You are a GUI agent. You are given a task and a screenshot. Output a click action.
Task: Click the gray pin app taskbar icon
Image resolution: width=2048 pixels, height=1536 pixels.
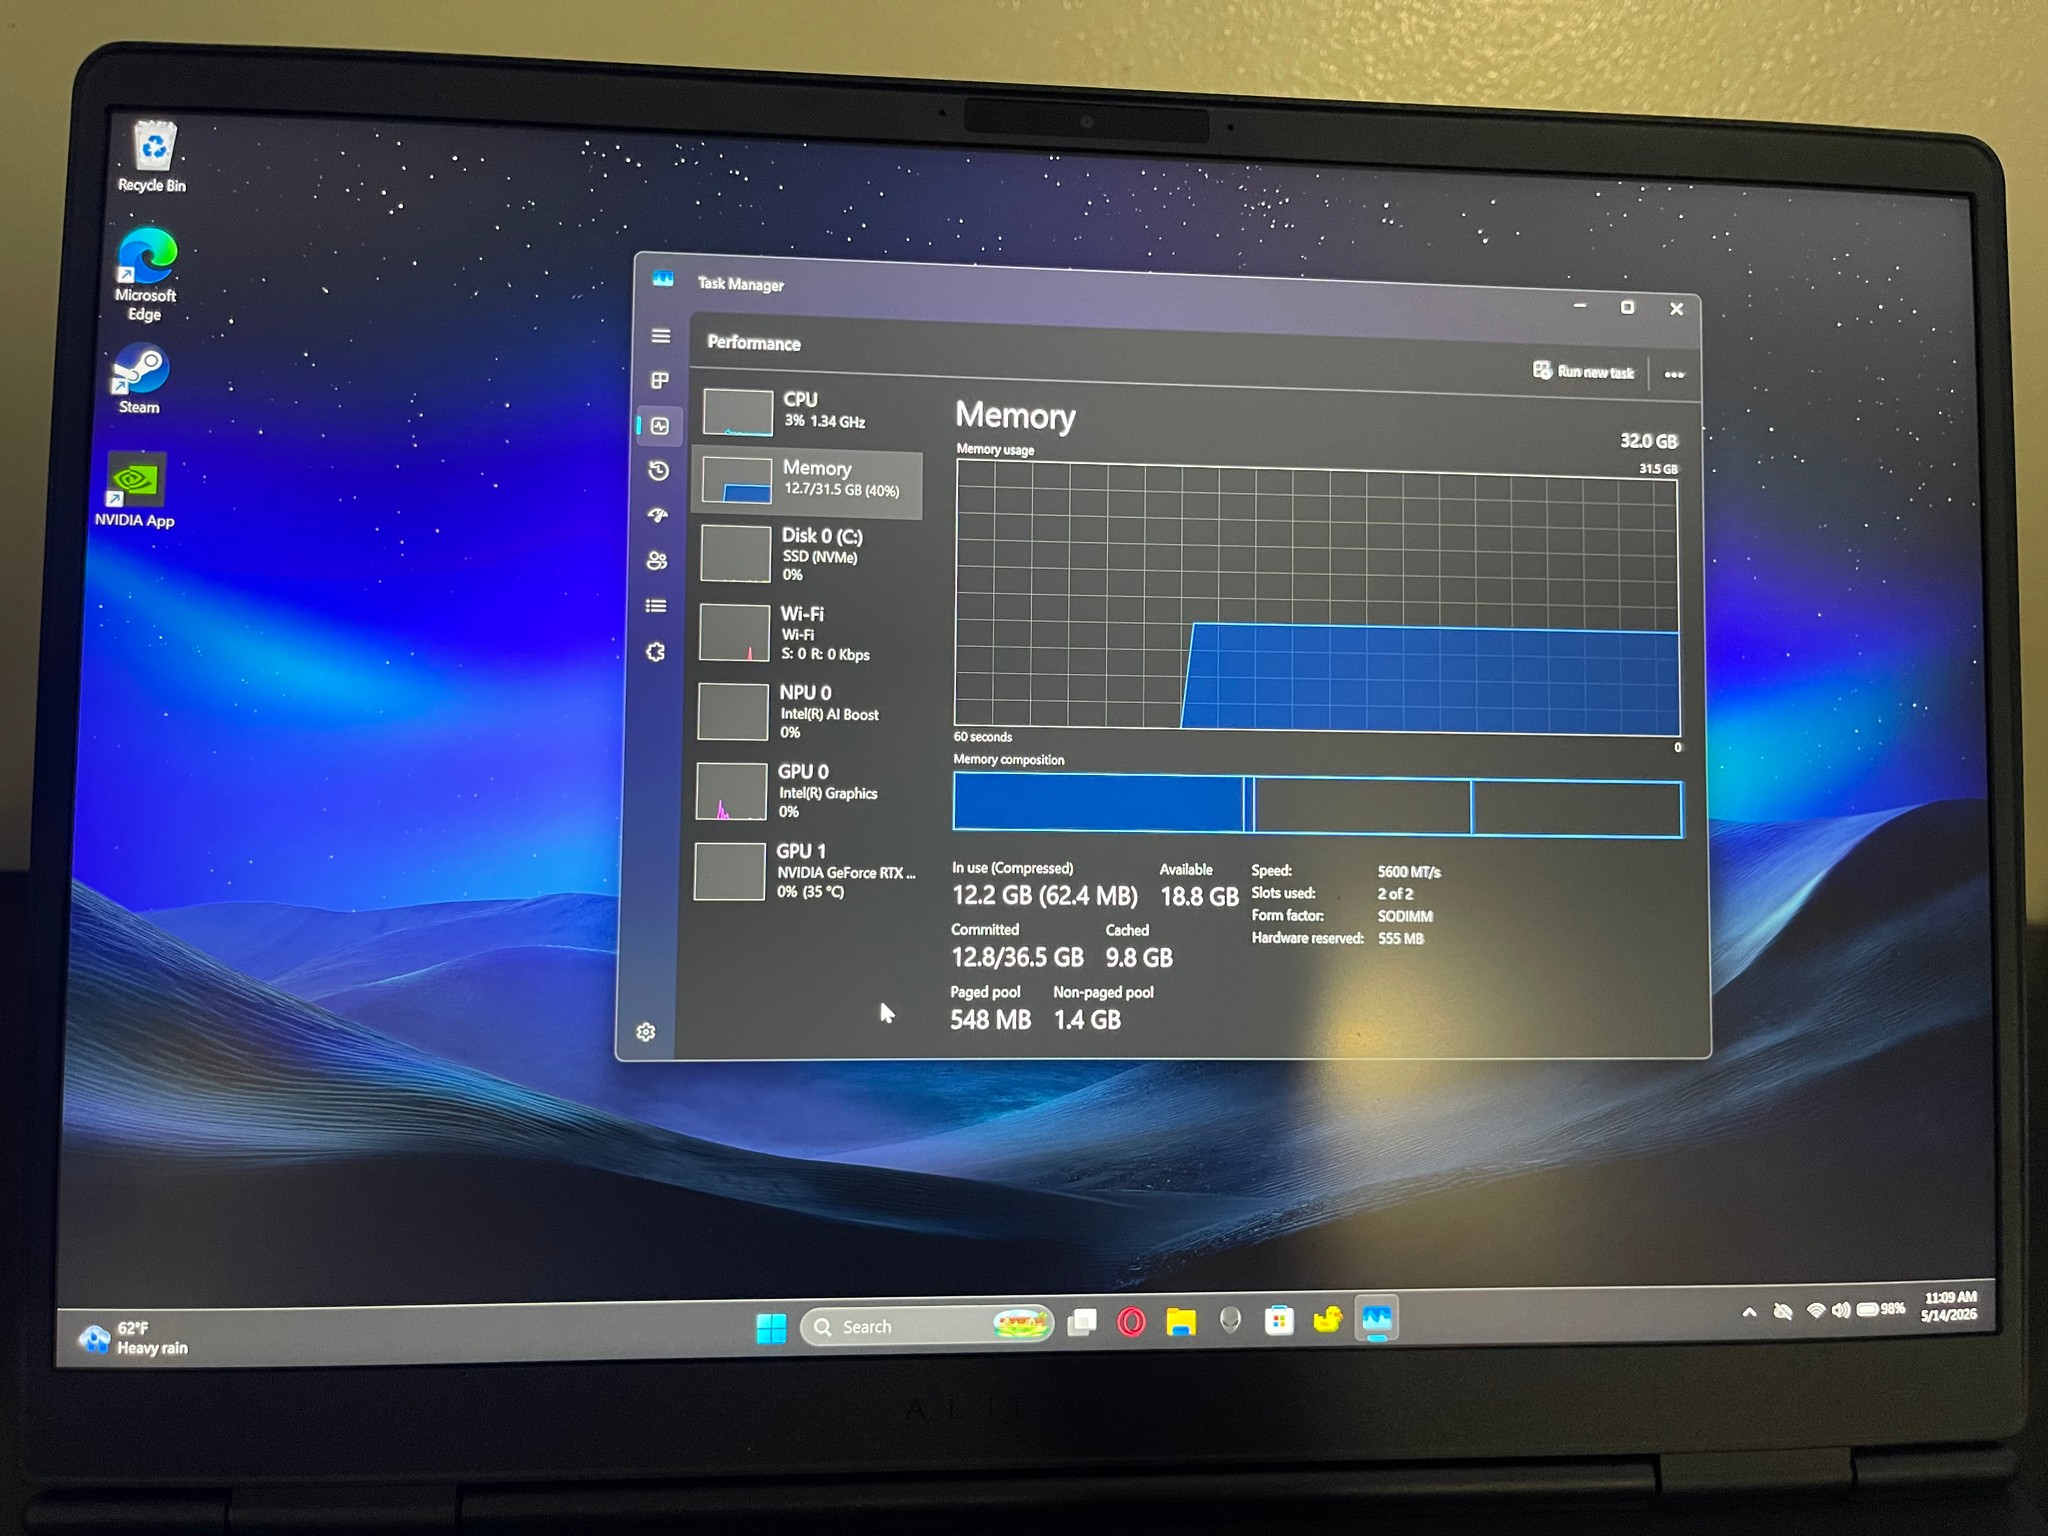(1230, 1321)
